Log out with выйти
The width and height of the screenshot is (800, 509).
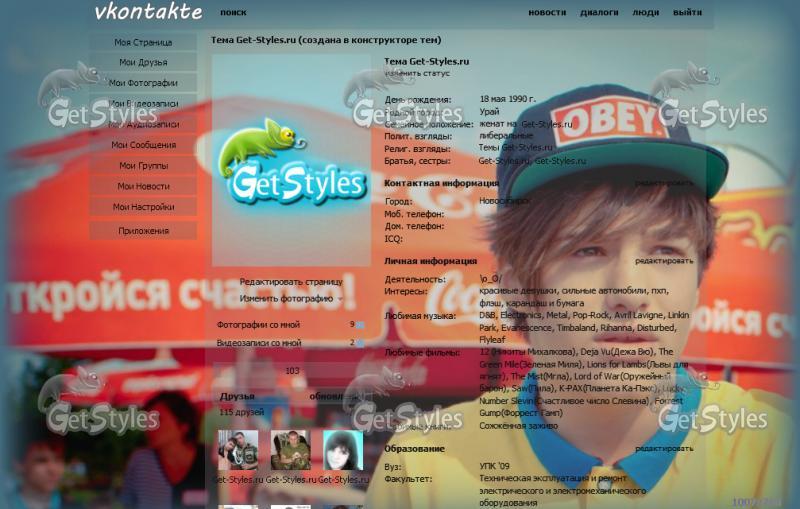click(687, 12)
